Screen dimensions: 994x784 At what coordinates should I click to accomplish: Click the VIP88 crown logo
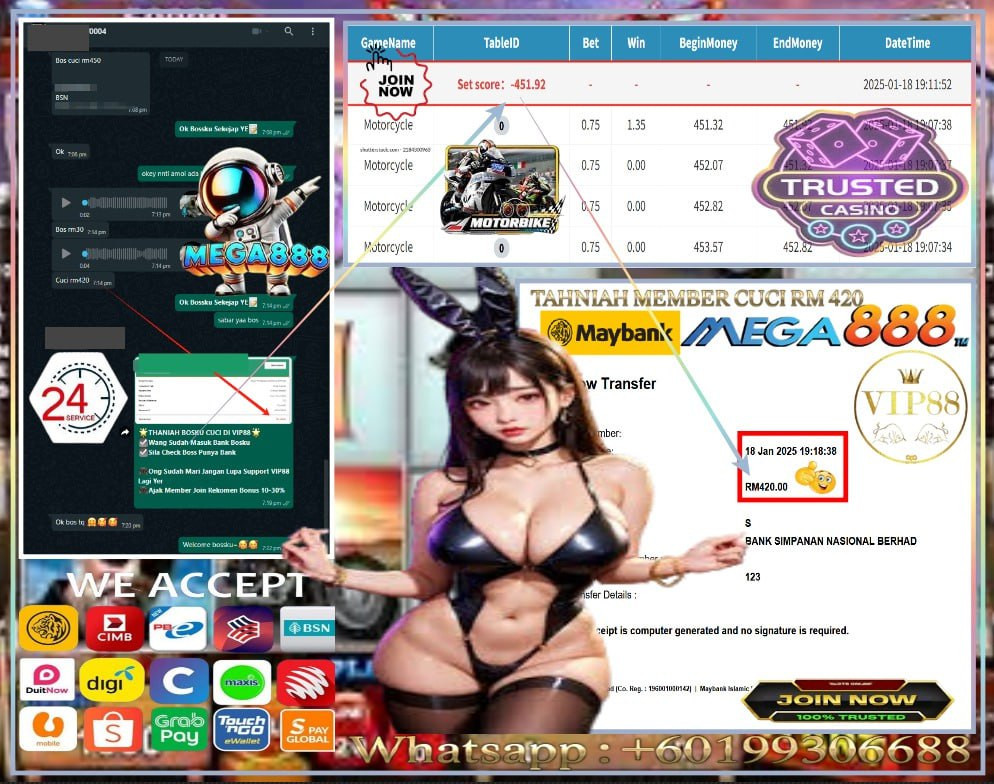[910, 407]
